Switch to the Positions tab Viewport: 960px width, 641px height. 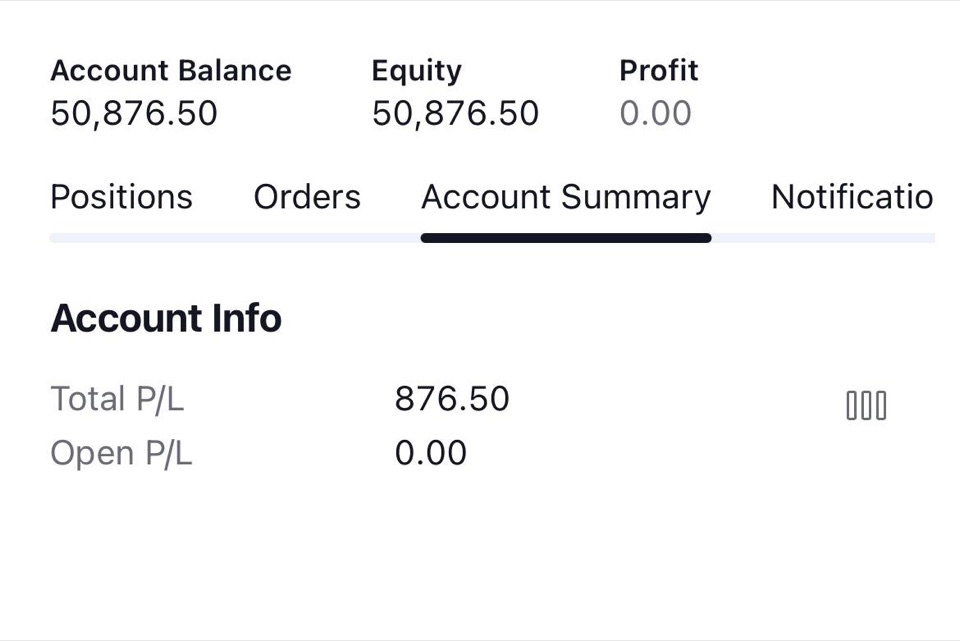121,197
